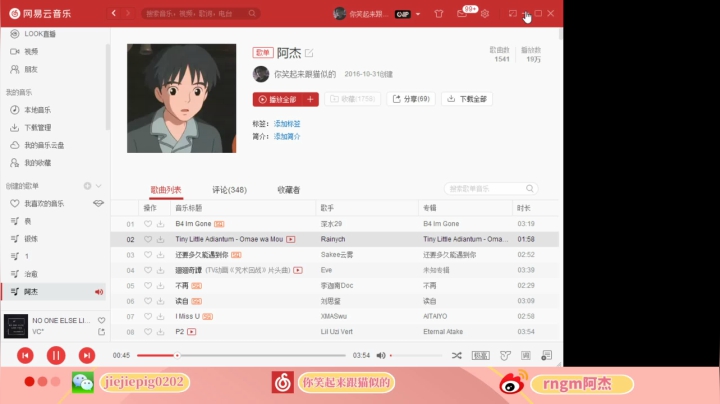
Task: Open the play queue list icon
Action: 546,355
